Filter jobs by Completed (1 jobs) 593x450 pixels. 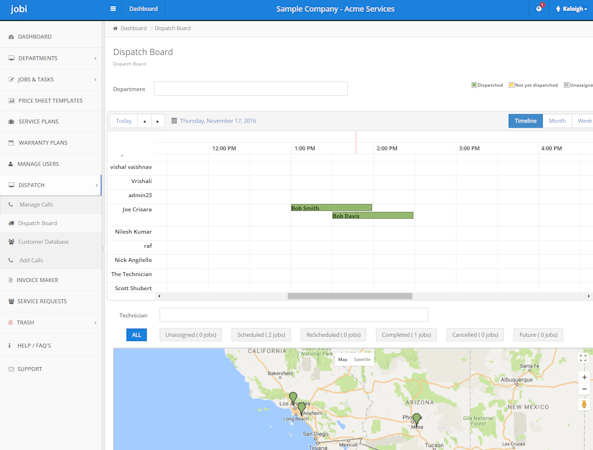pyautogui.click(x=406, y=335)
